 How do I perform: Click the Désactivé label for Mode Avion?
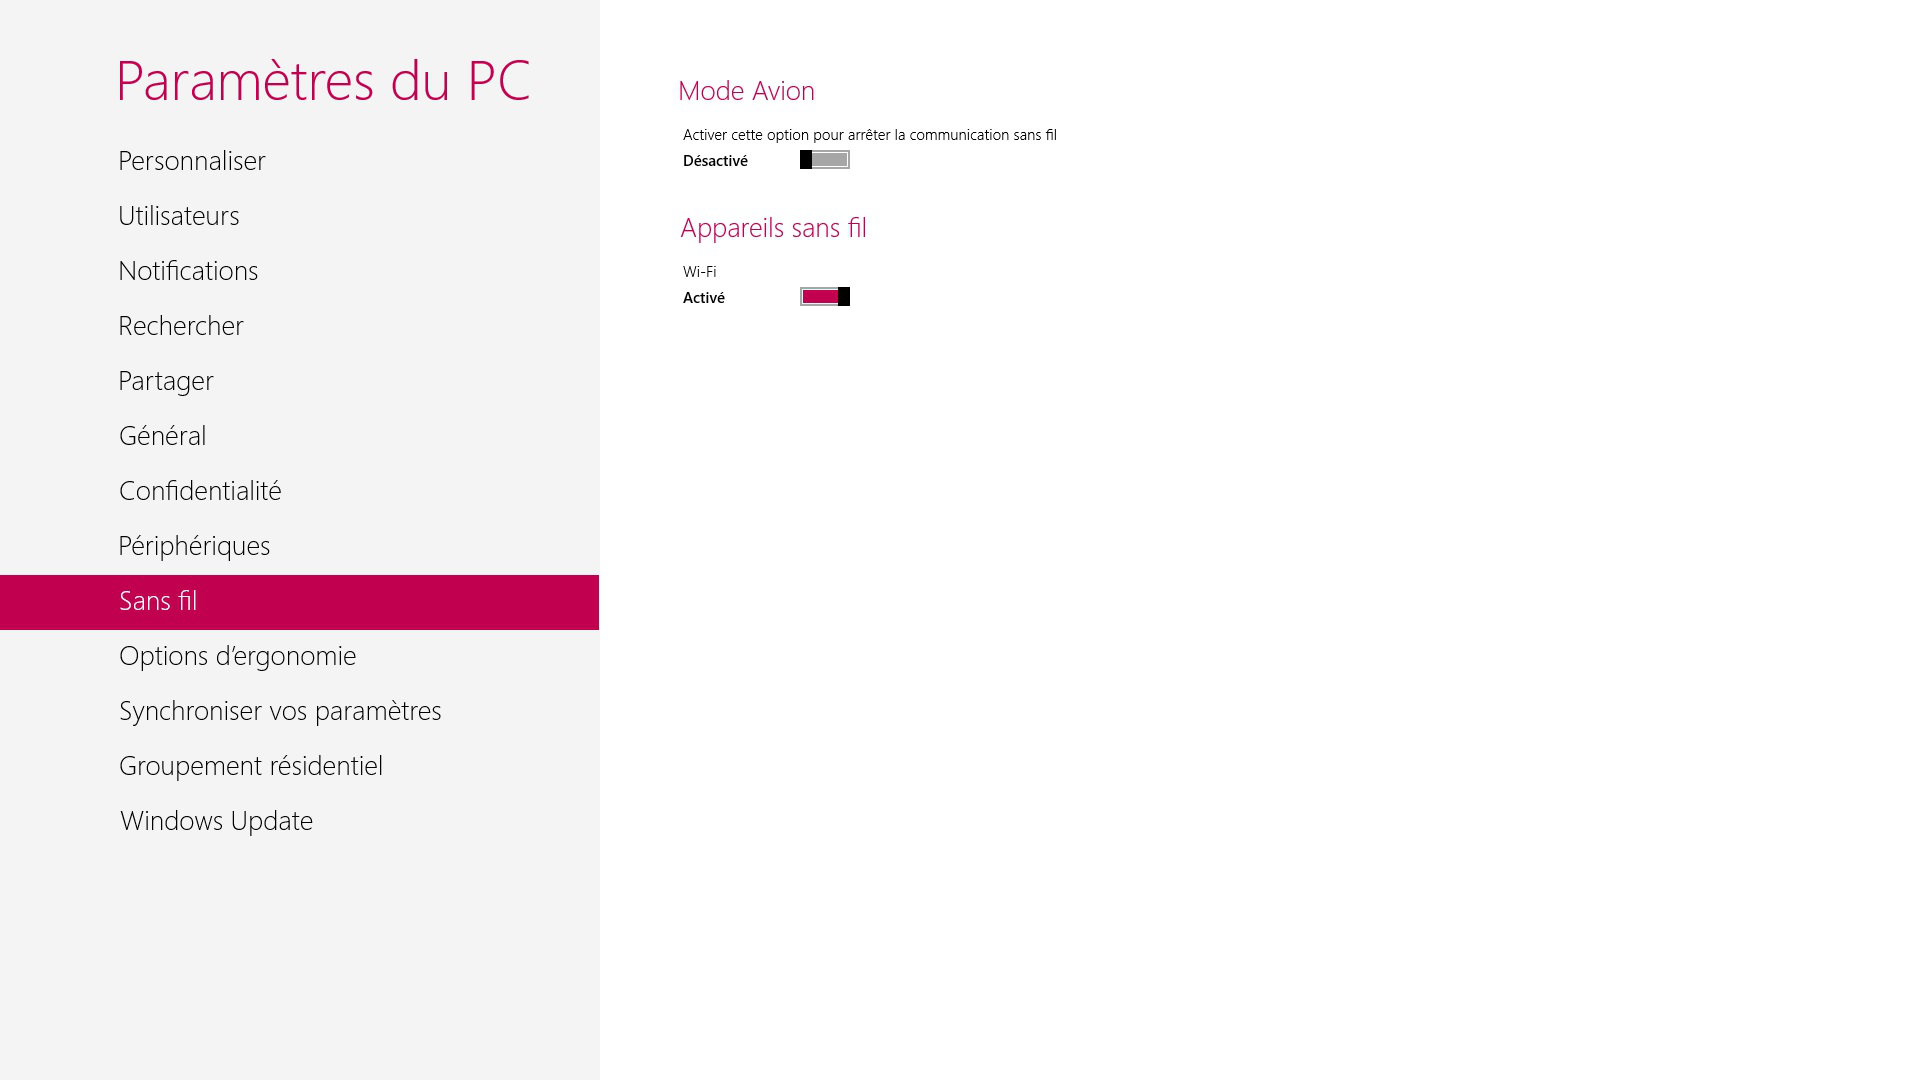[715, 161]
